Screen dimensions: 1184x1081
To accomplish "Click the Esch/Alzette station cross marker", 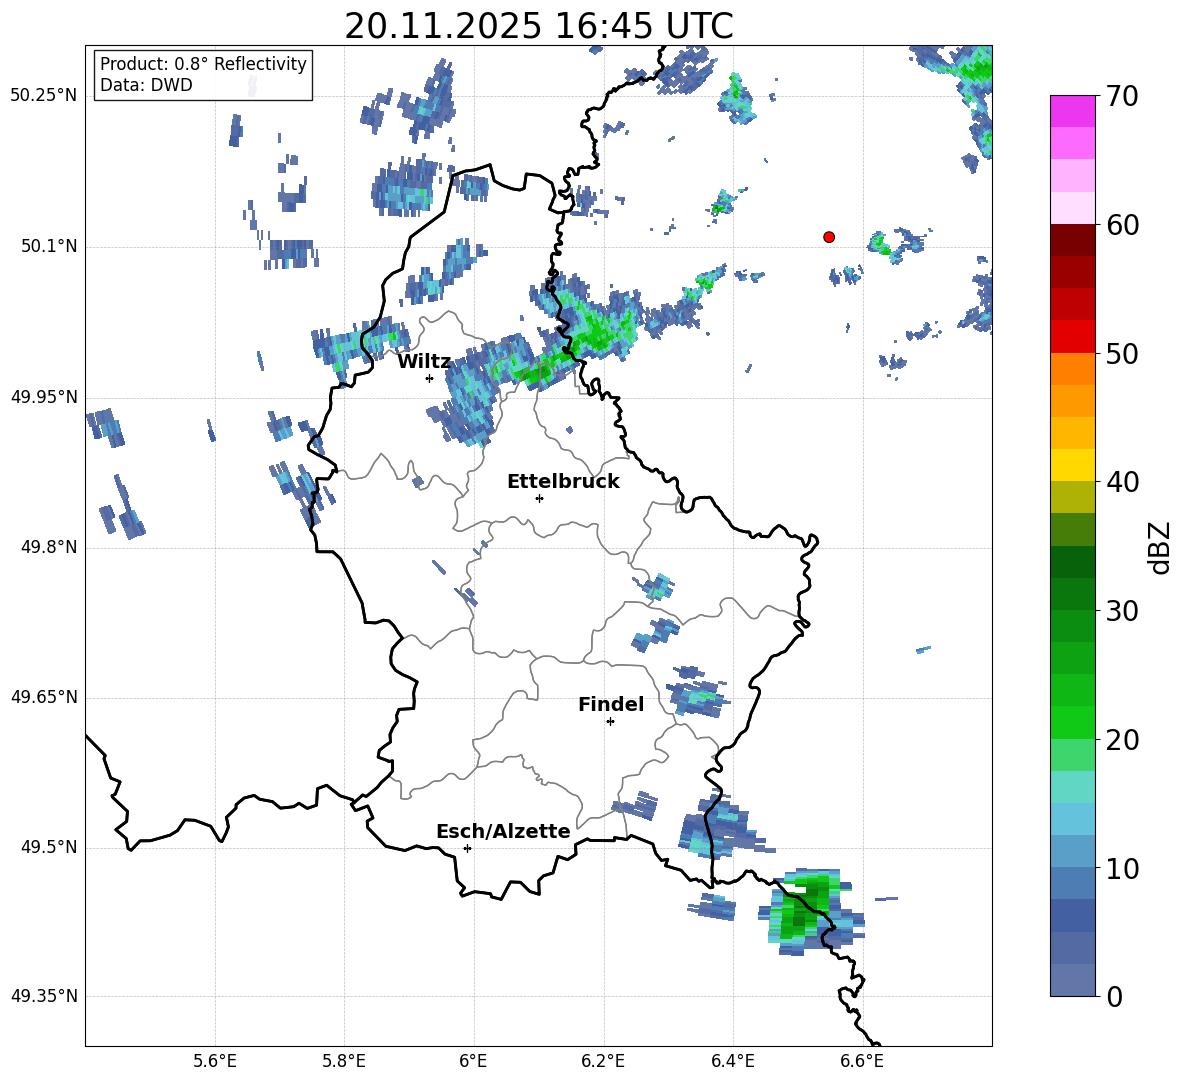I will pos(467,848).
